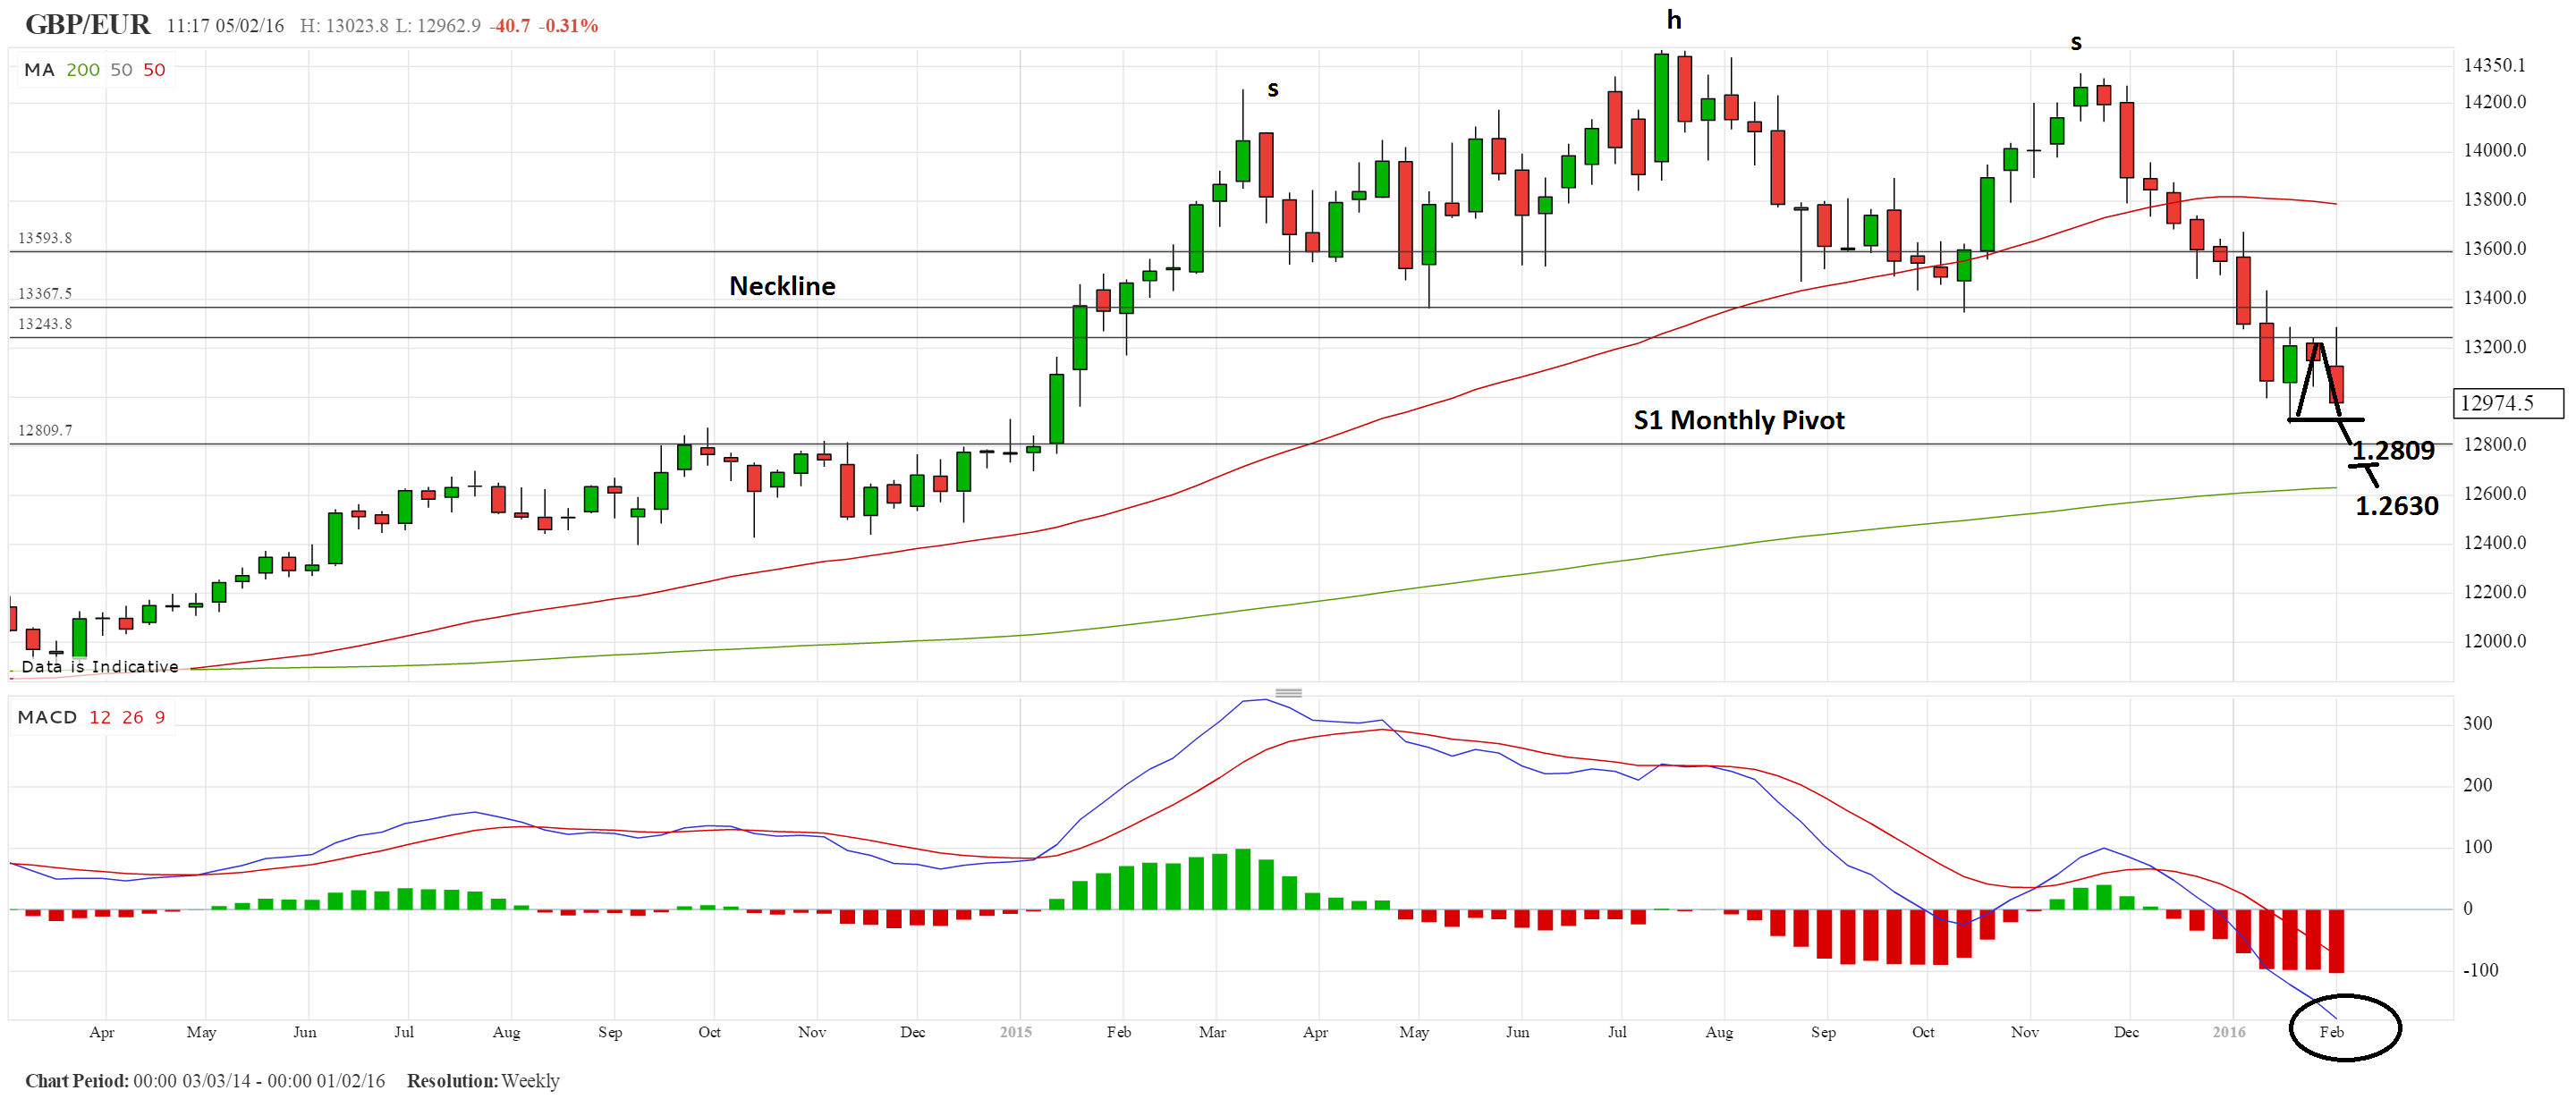Click the circled Feb axis label
This screenshot has height=1099, width=2576.
coord(2331,1032)
